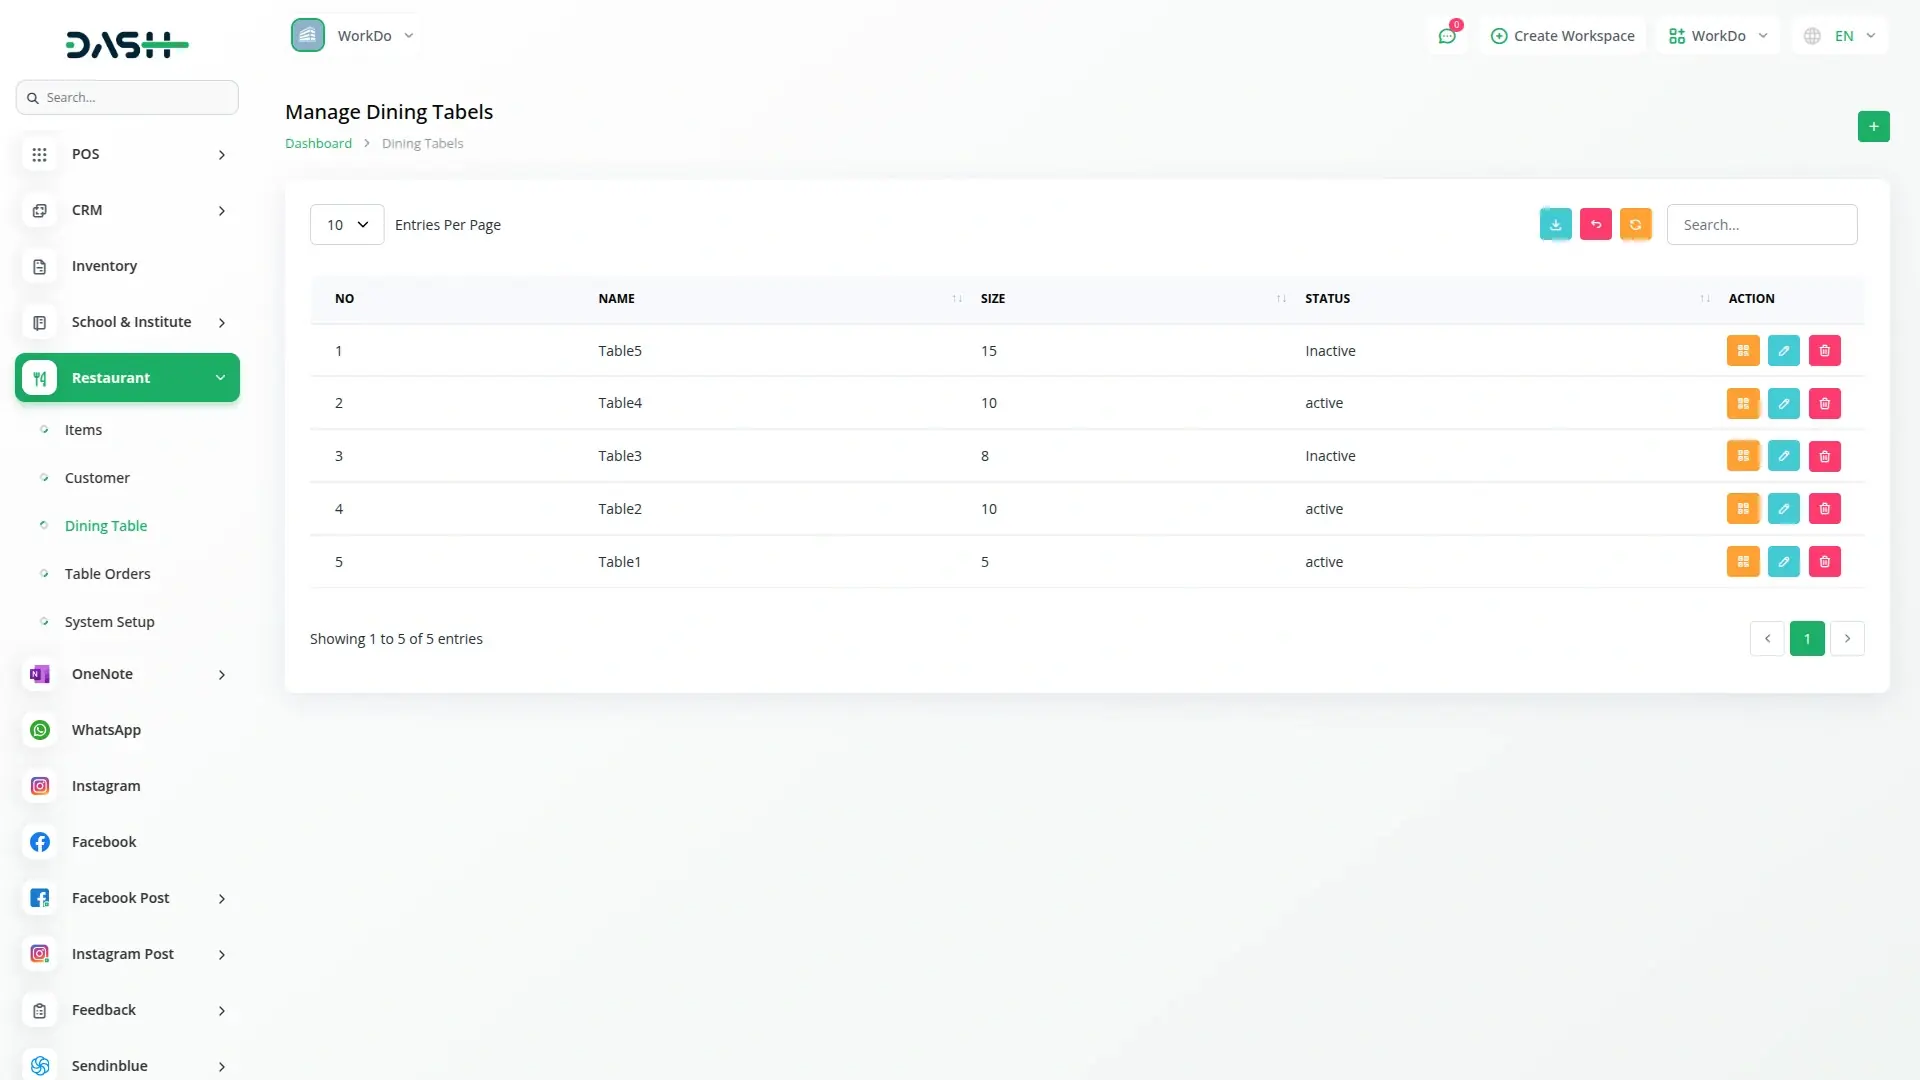Click the orange refresh reload icon
Viewport: 1920px width, 1080px height.
[1635, 225]
